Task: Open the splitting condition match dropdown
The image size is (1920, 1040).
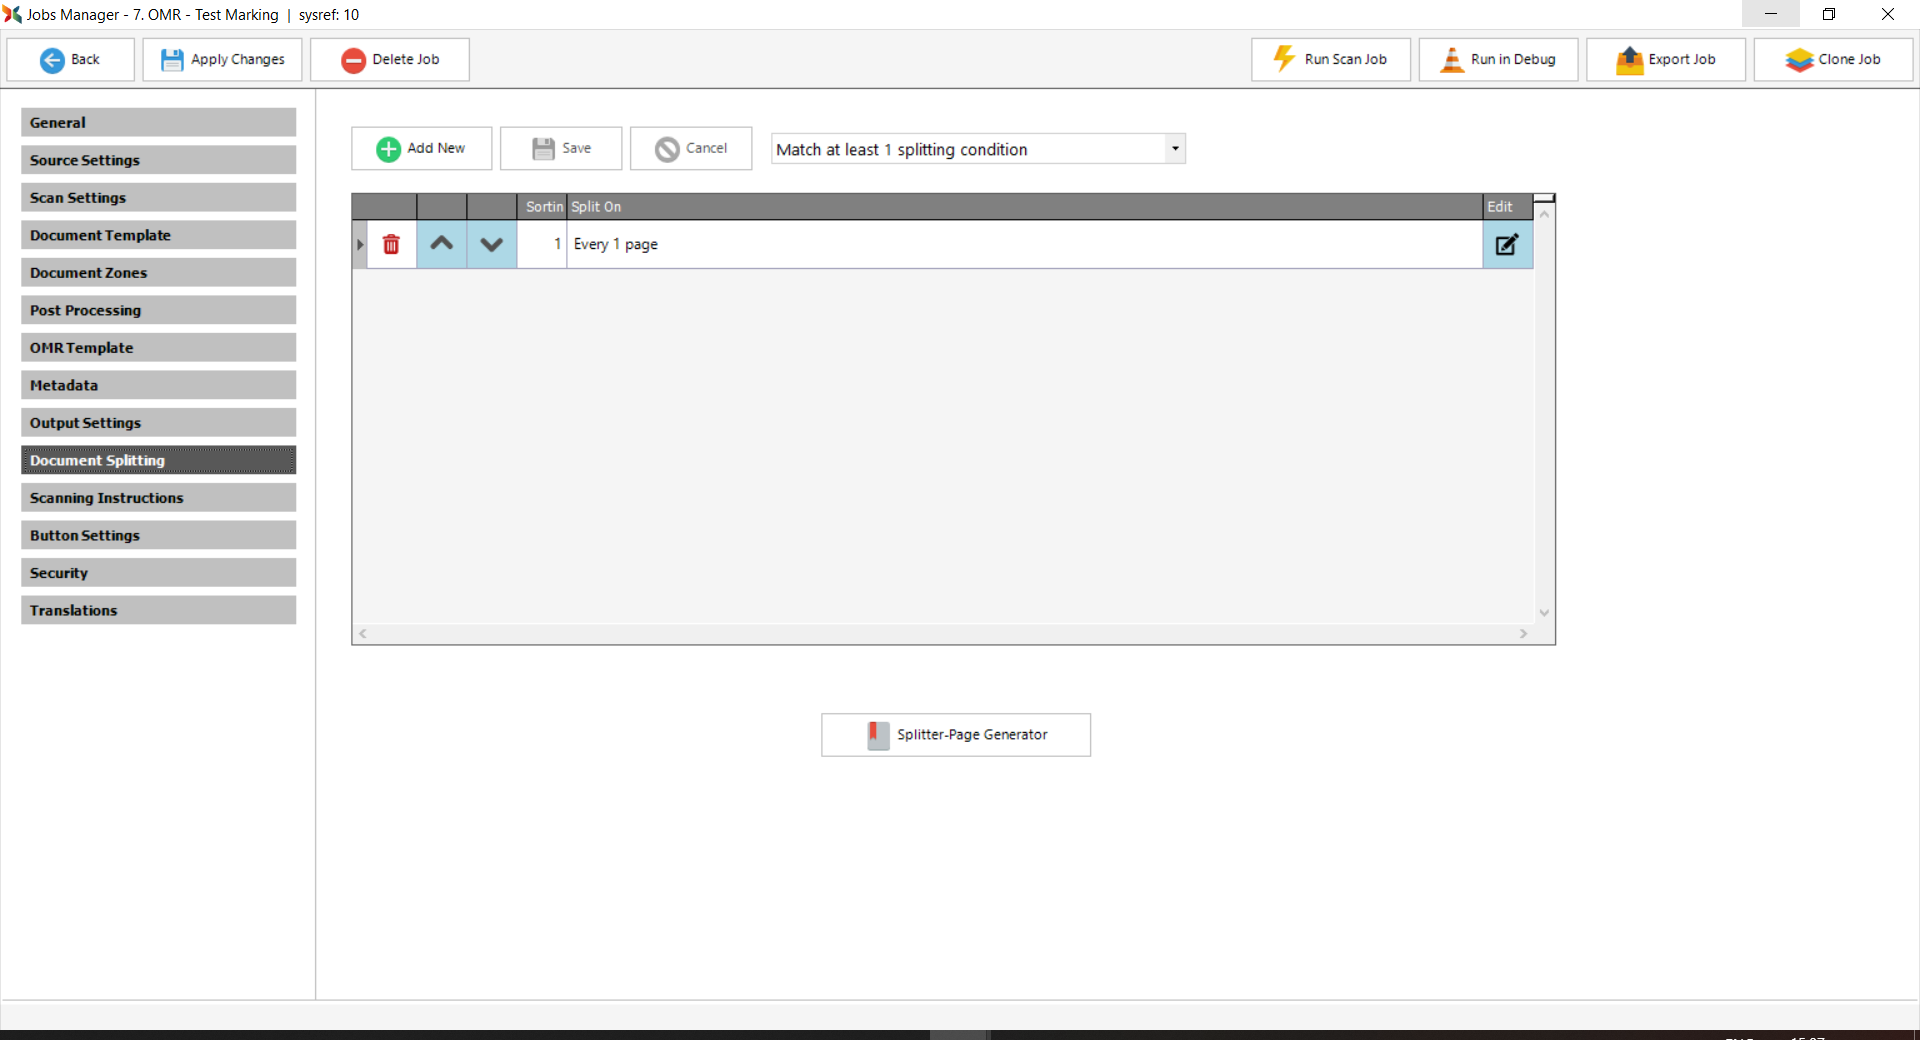Action: click(x=1175, y=149)
